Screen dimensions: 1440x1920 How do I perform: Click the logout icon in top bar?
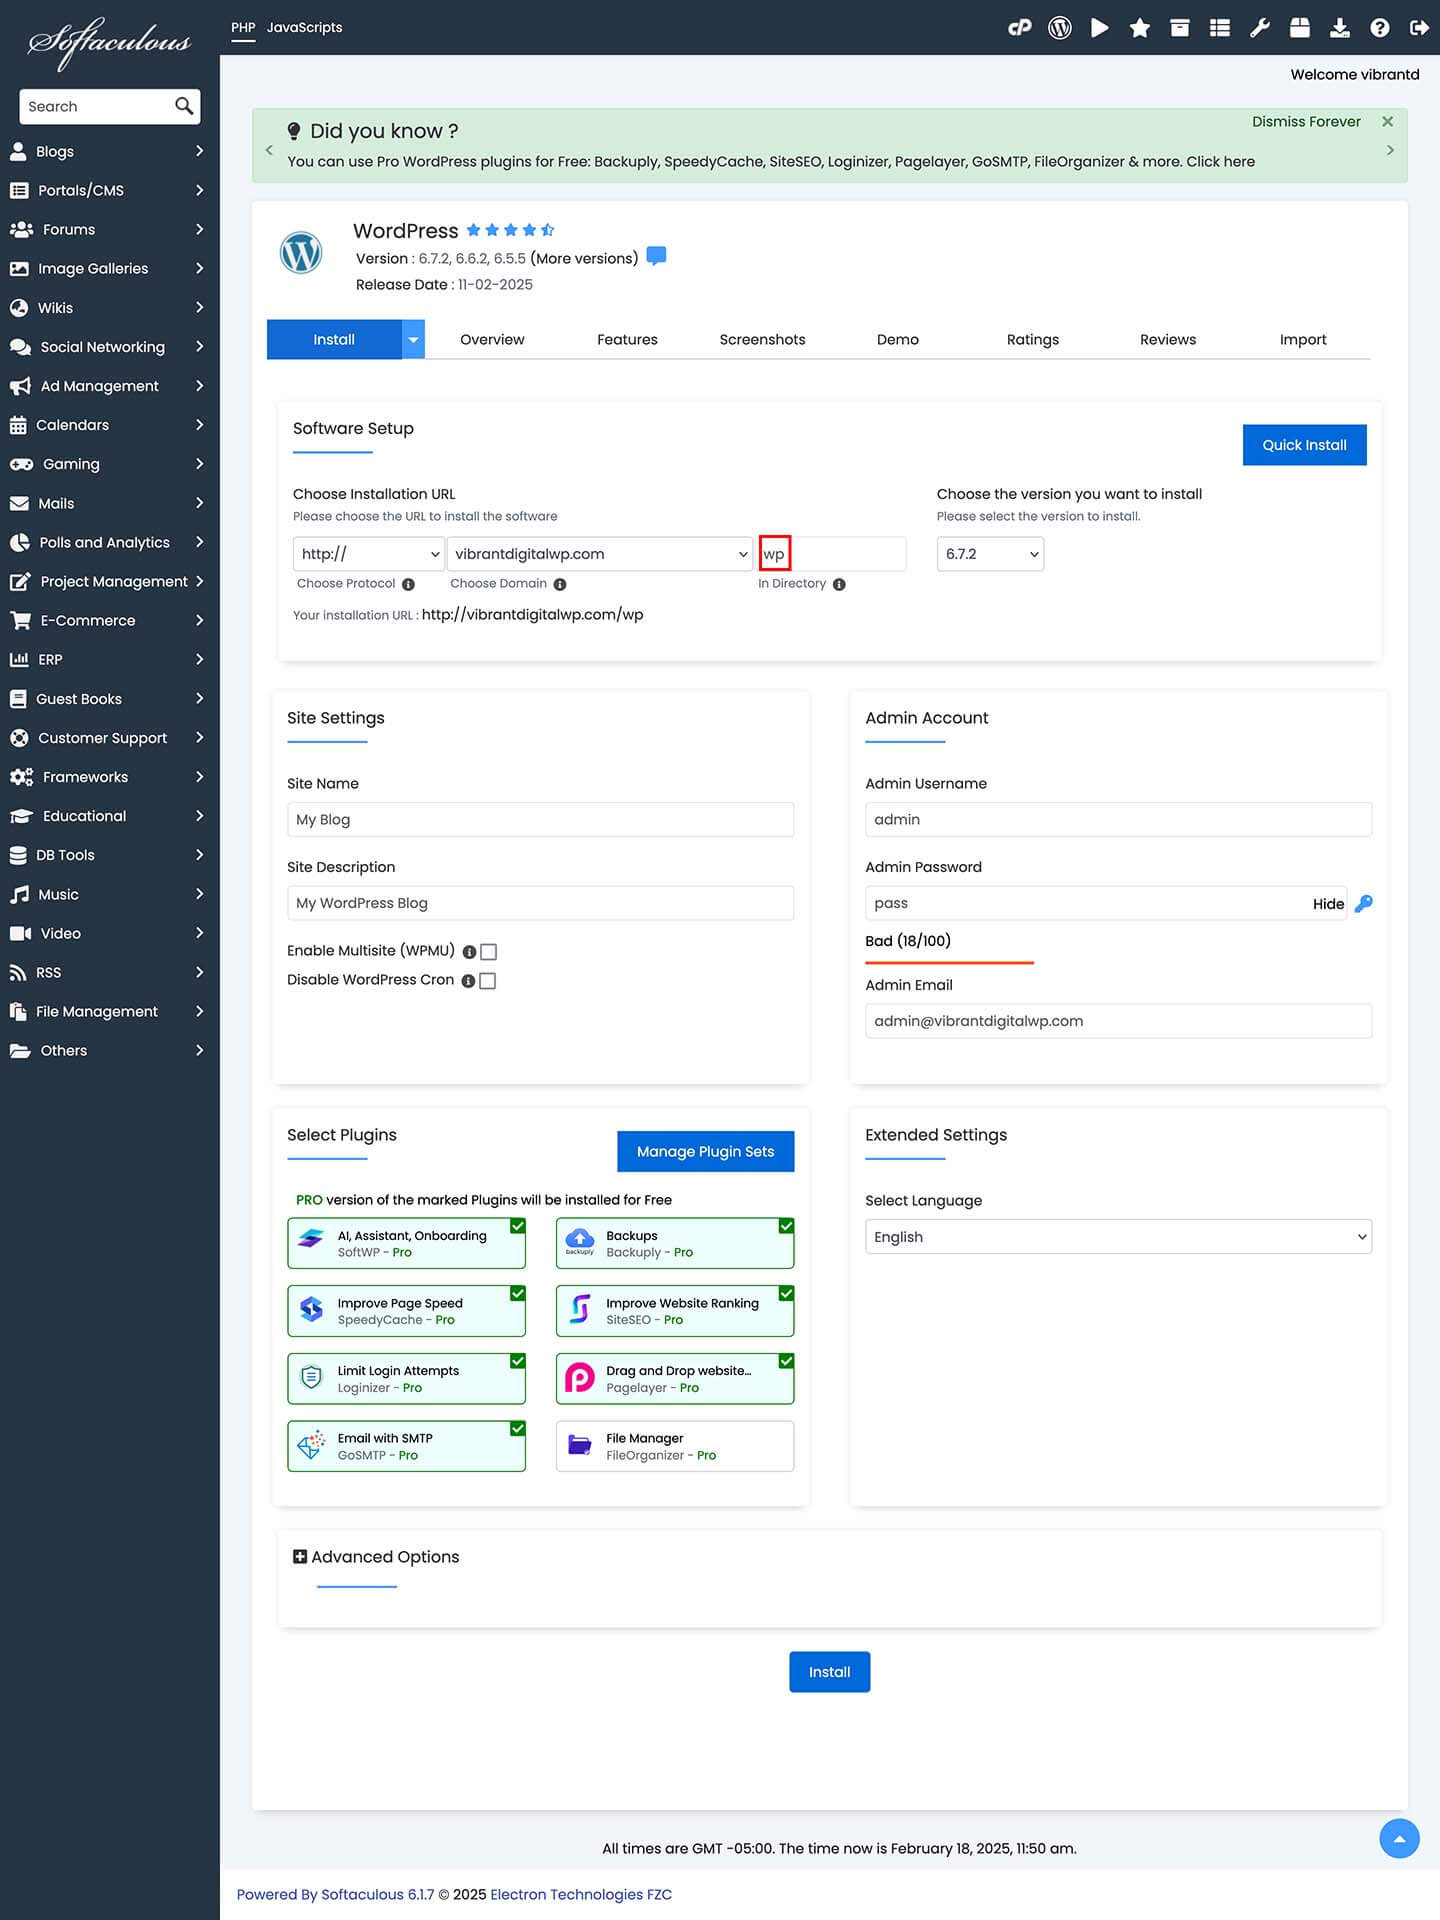[x=1419, y=28]
